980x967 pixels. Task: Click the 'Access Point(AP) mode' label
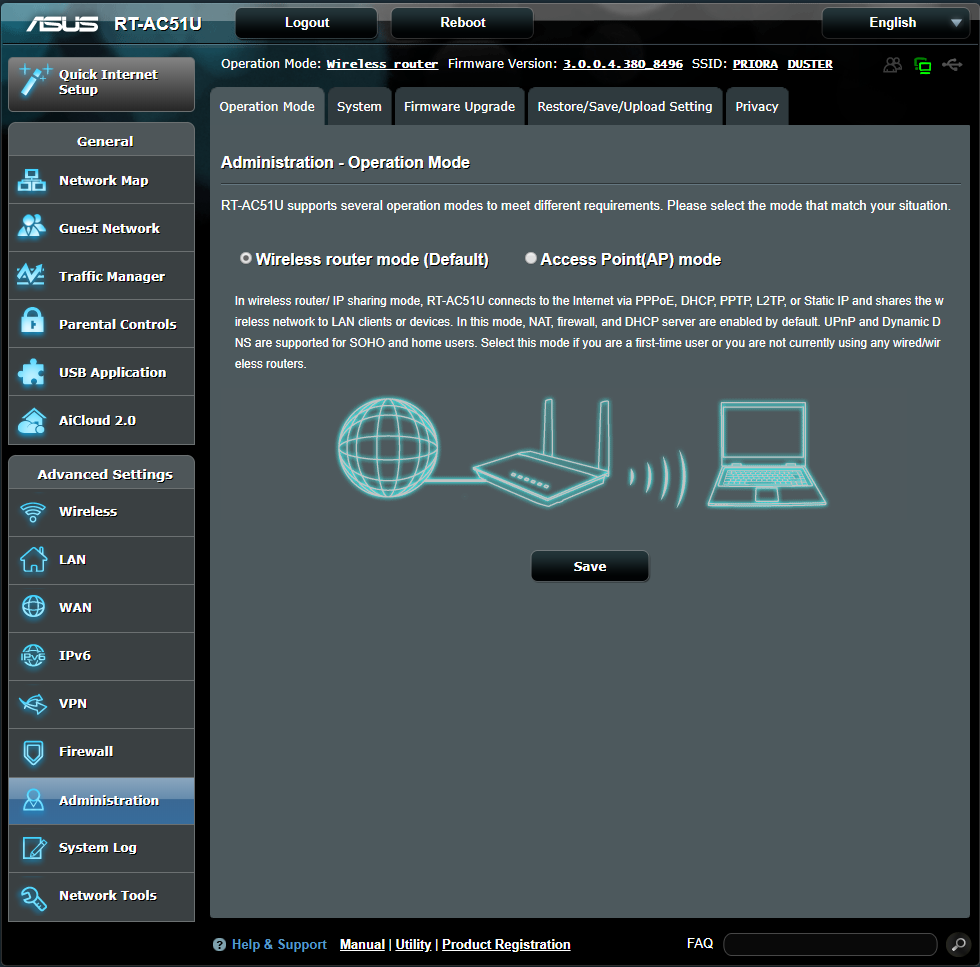pyautogui.click(x=631, y=259)
